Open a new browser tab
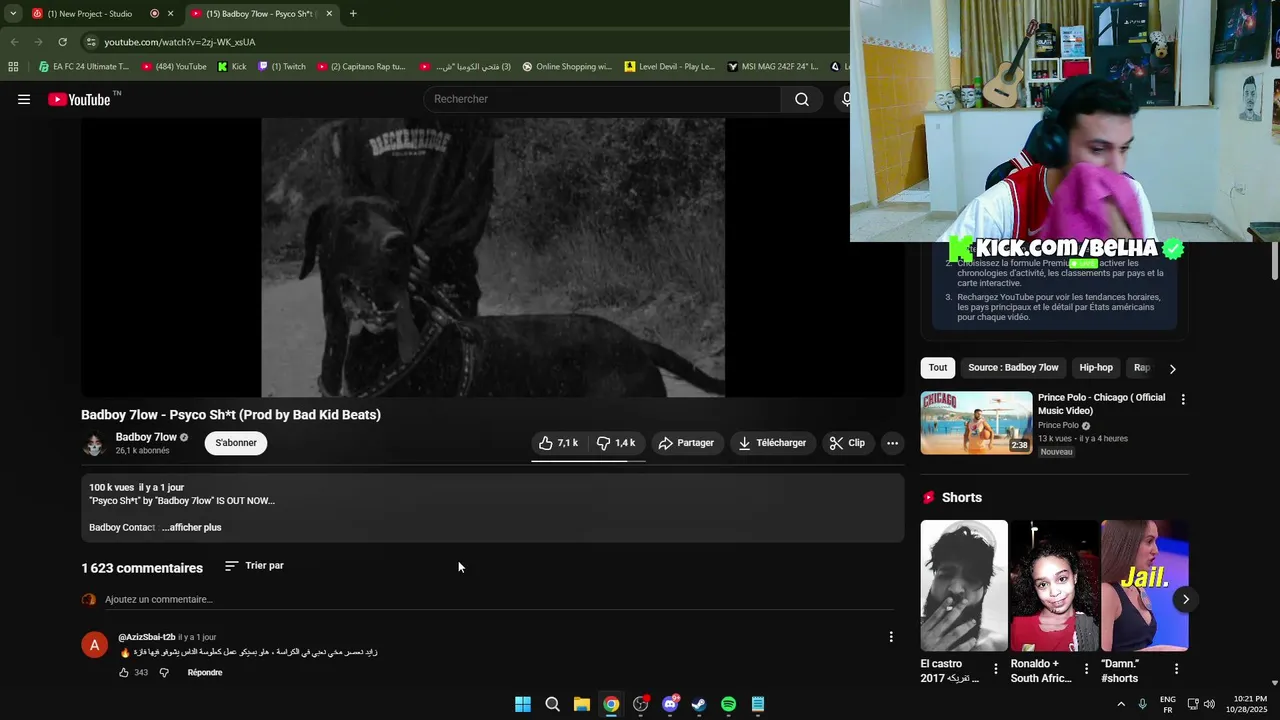1280x720 pixels. 353,14
